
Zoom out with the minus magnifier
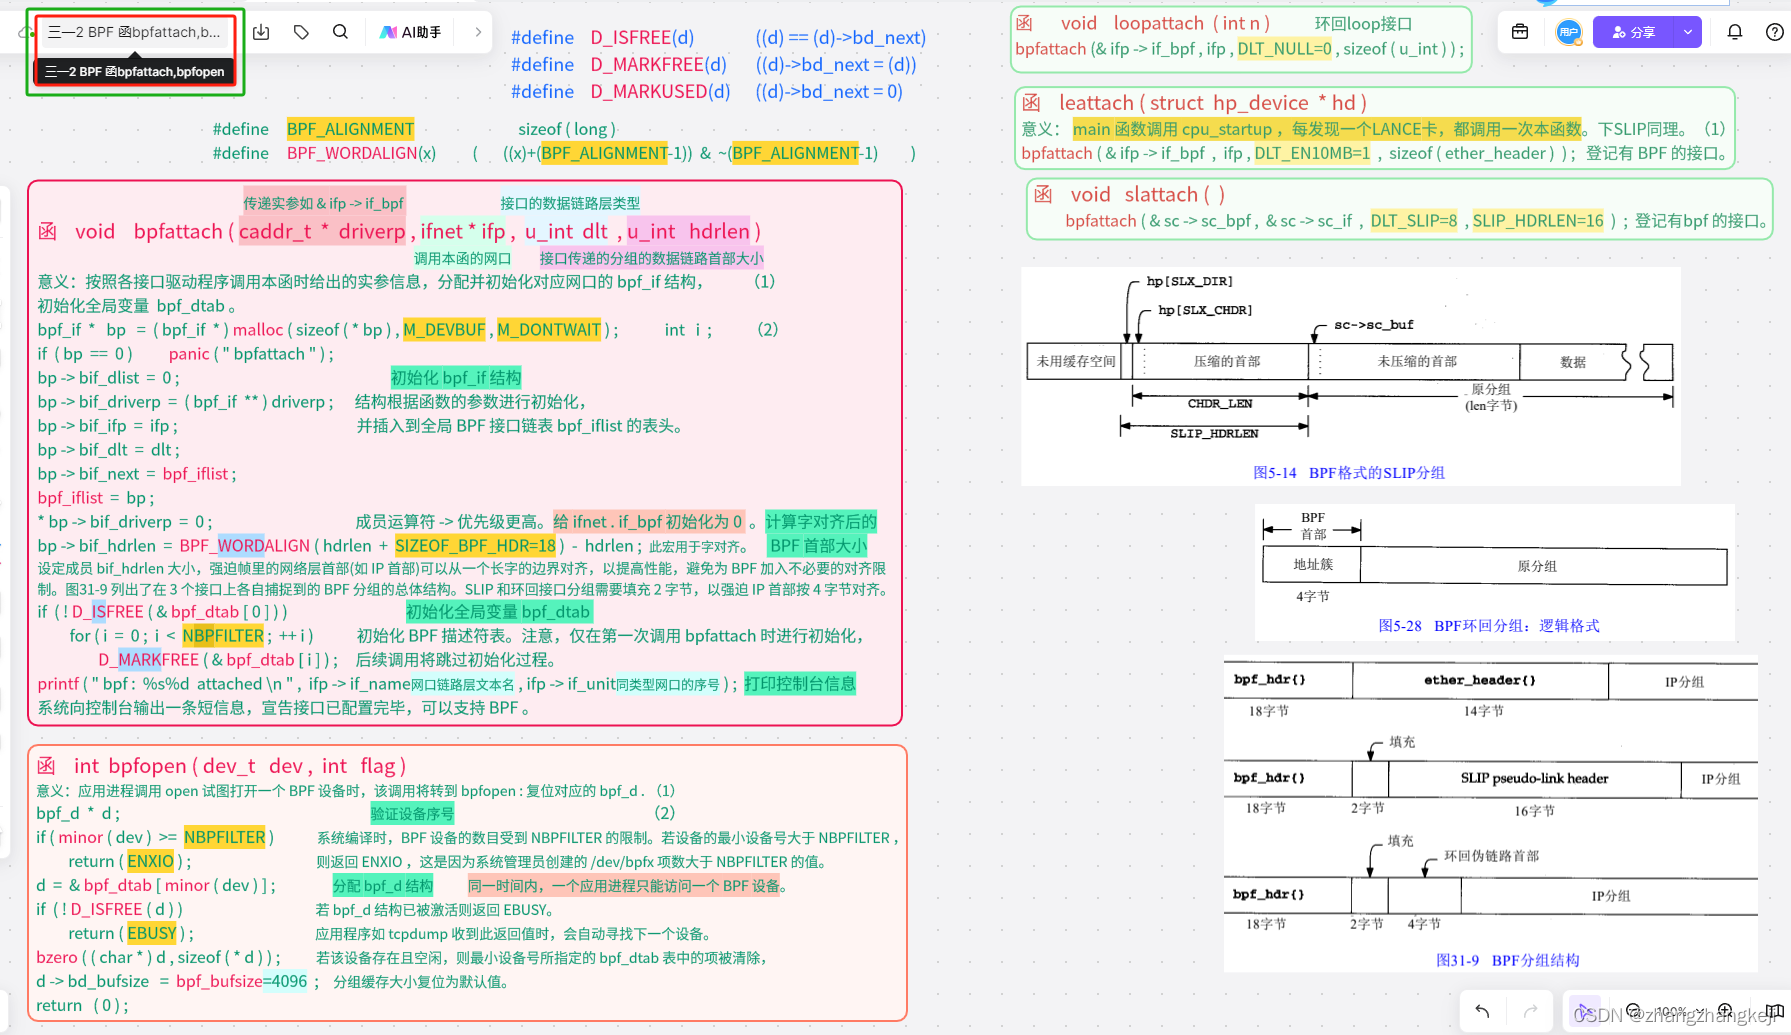tap(1633, 1011)
